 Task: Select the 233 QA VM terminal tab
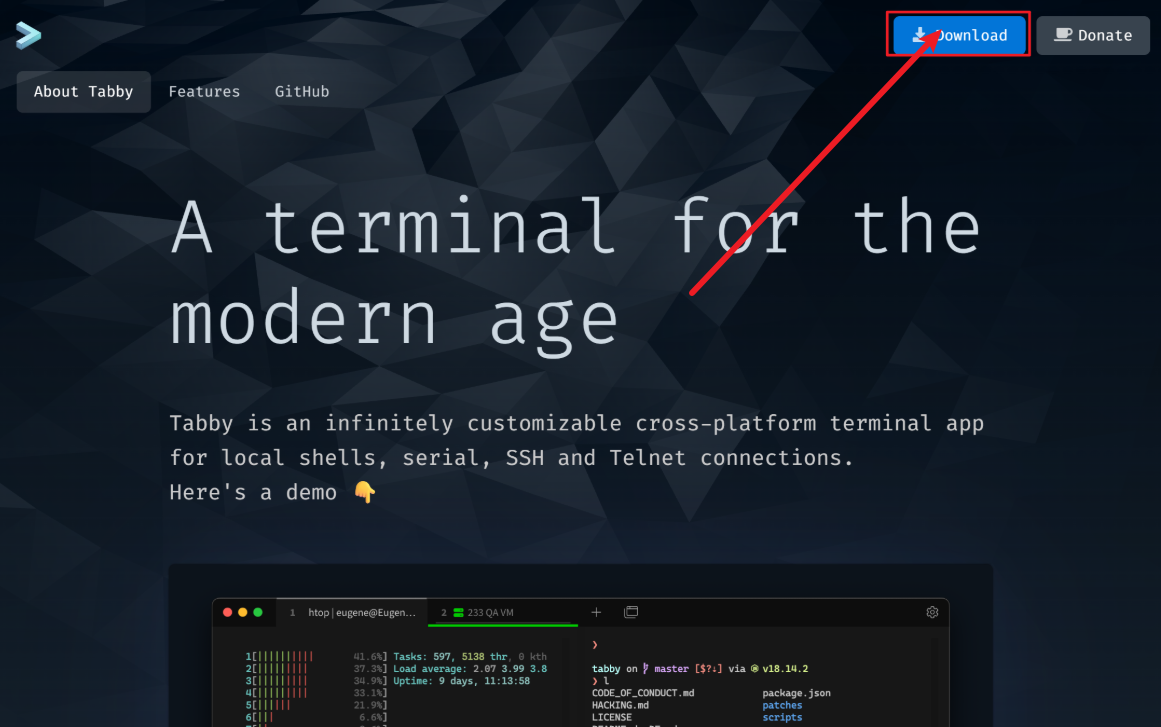click(x=503, y=612)
